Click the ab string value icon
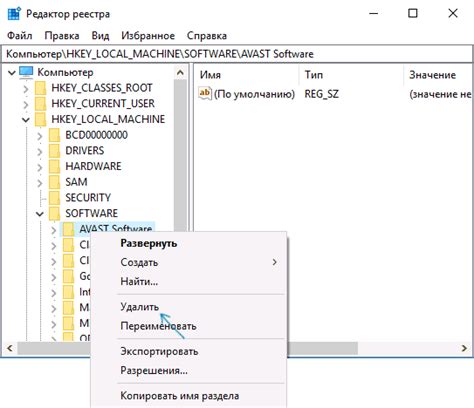 205,93
